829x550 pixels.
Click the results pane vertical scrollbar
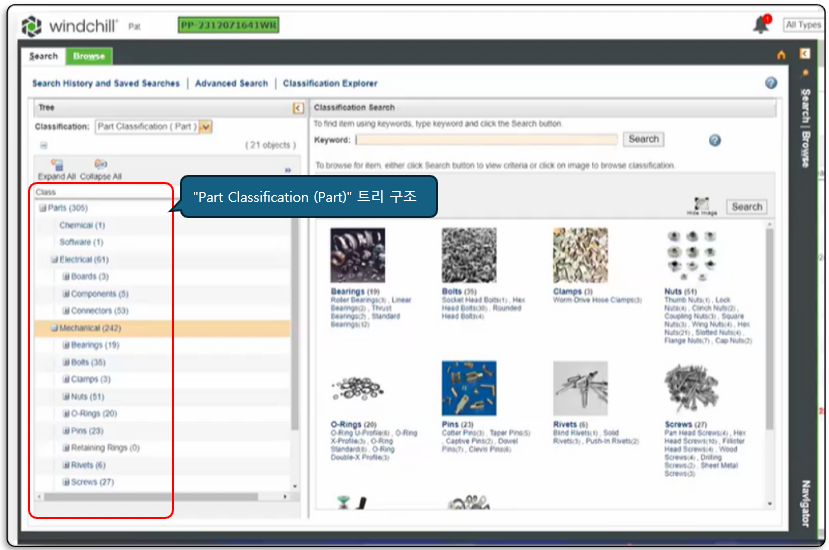point(770,328)
